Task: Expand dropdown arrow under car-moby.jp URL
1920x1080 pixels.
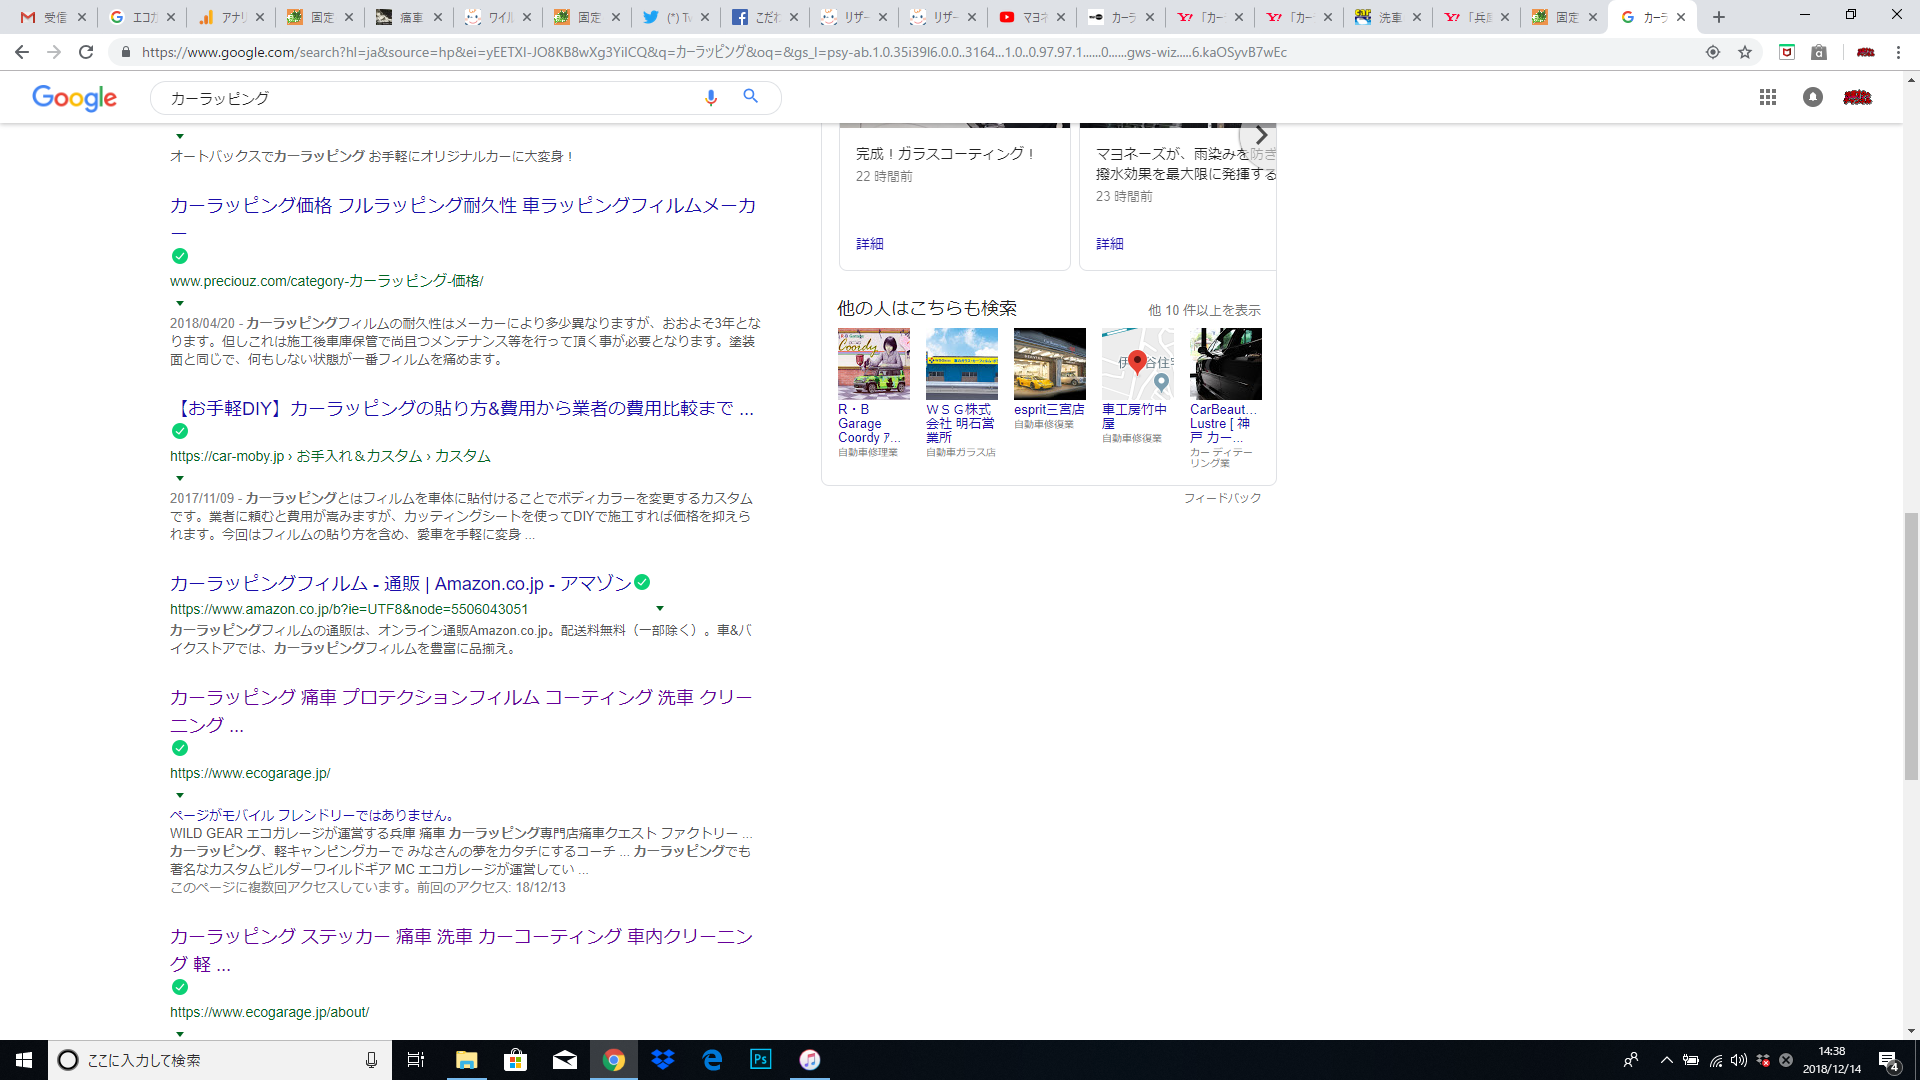Action: 180,478
